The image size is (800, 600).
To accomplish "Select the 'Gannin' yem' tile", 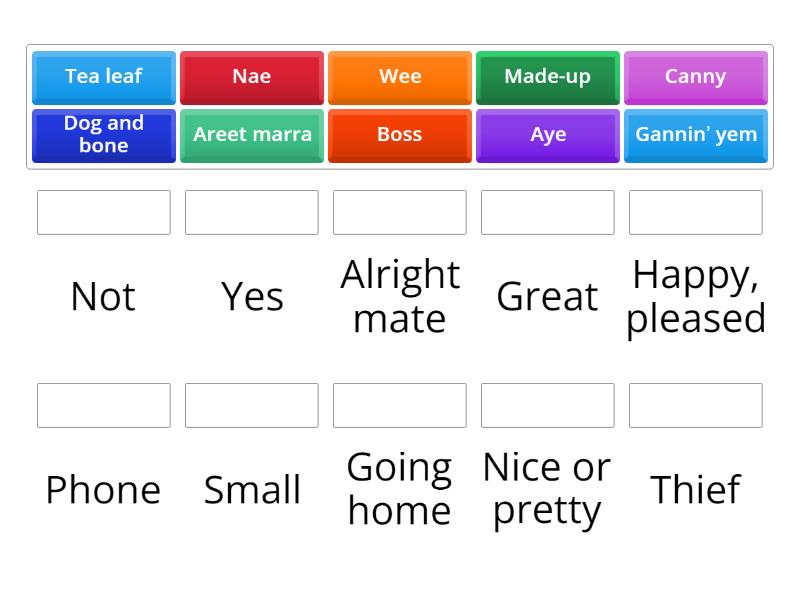I will tap(696, 135).
